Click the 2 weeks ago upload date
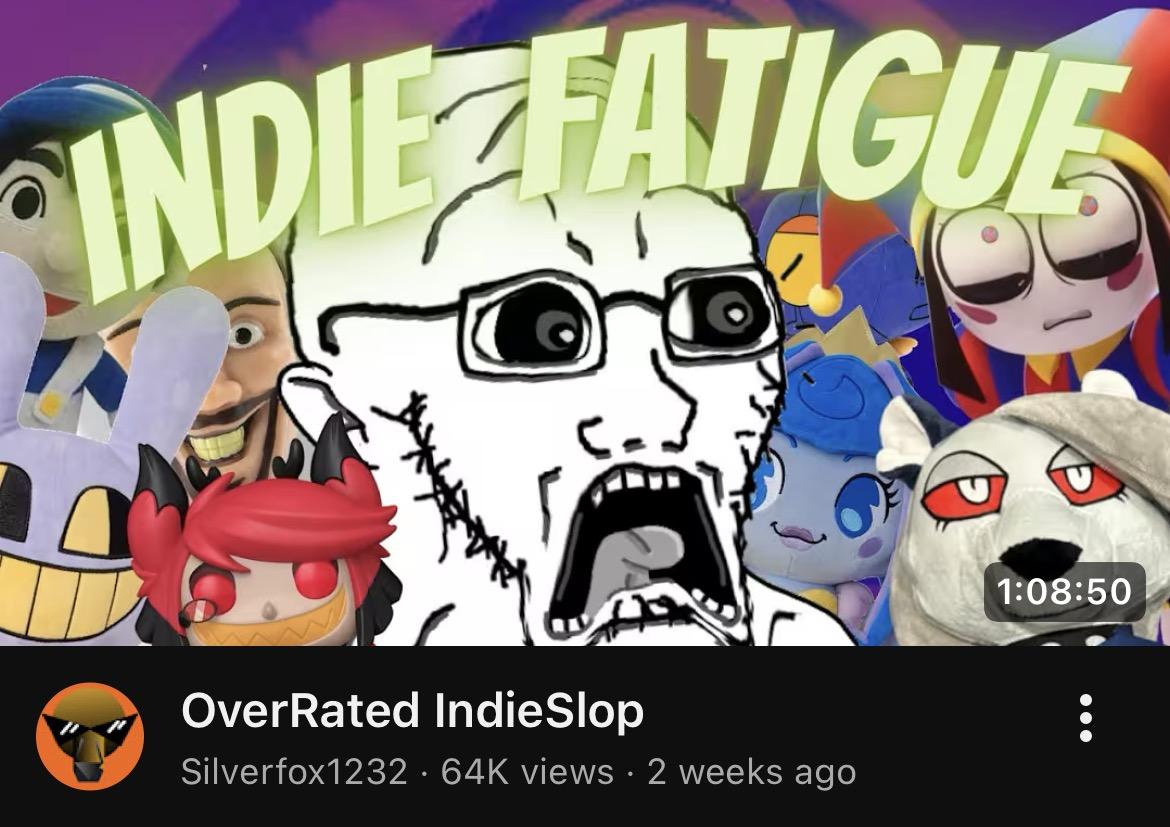The image size is (1170, 827). coord(751,772)
